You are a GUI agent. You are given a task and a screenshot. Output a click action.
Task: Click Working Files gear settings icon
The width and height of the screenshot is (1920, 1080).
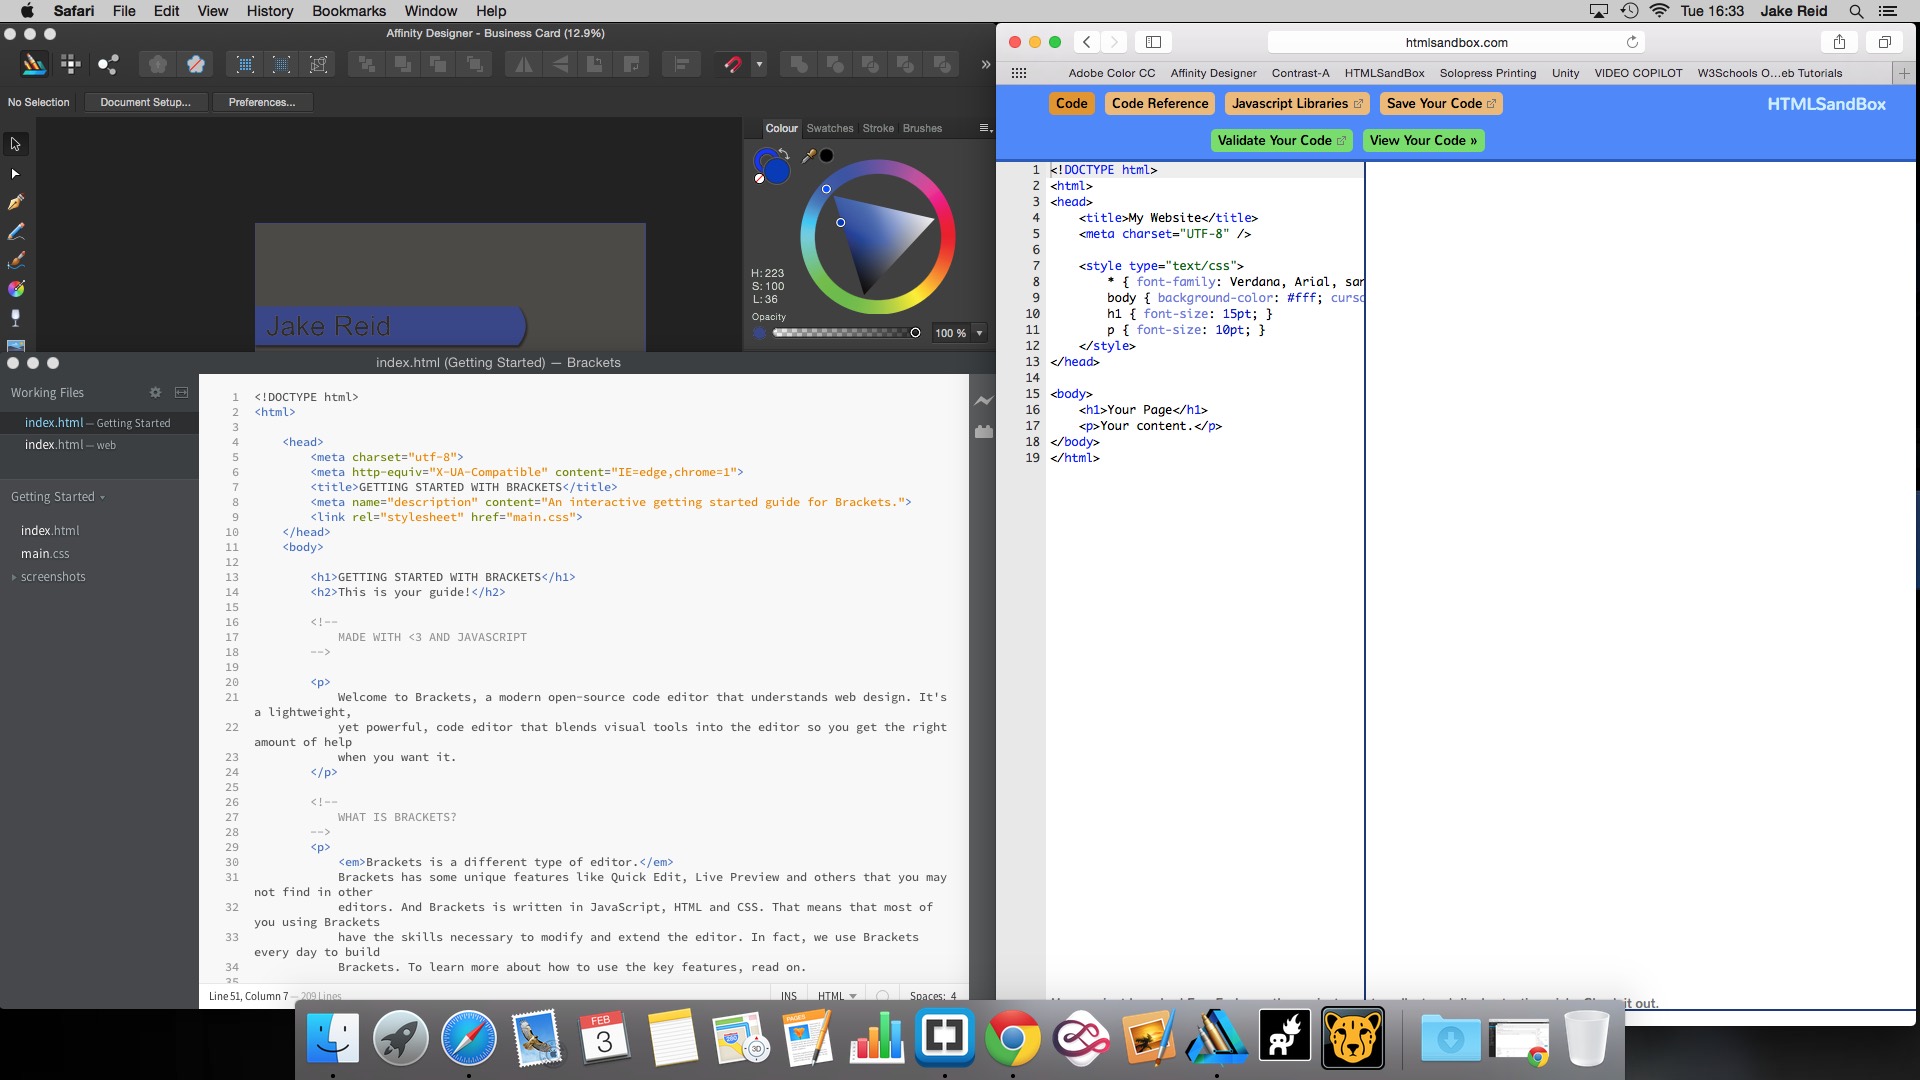click(x=155, y=393)
